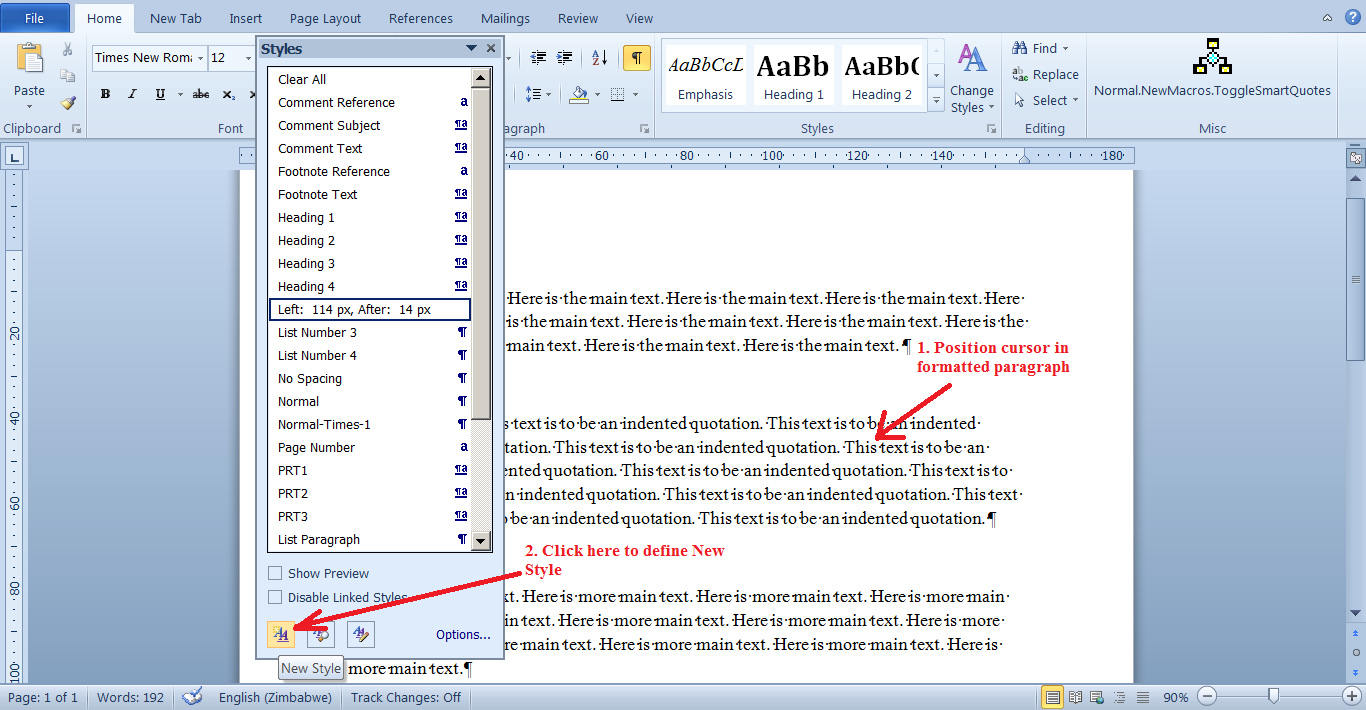This screenshot has width=1366, height=710.
Task: Switch to the Page Layout tab
Action: pyautogui.click(x=325, y=18)
